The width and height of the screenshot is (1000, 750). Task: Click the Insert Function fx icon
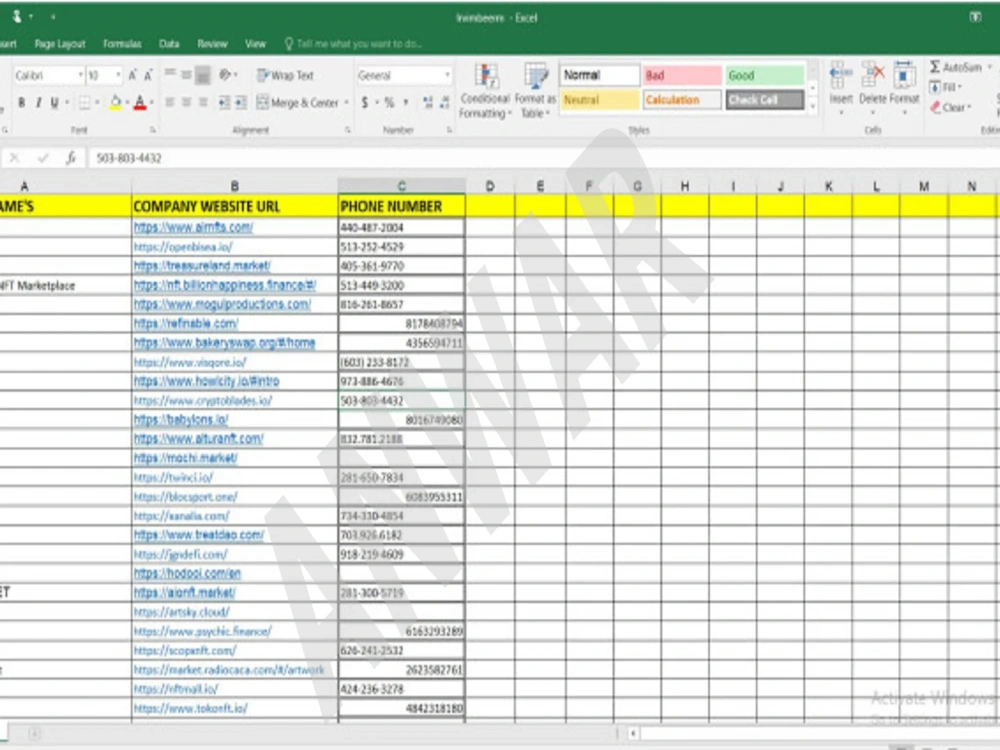click(71, 158)
